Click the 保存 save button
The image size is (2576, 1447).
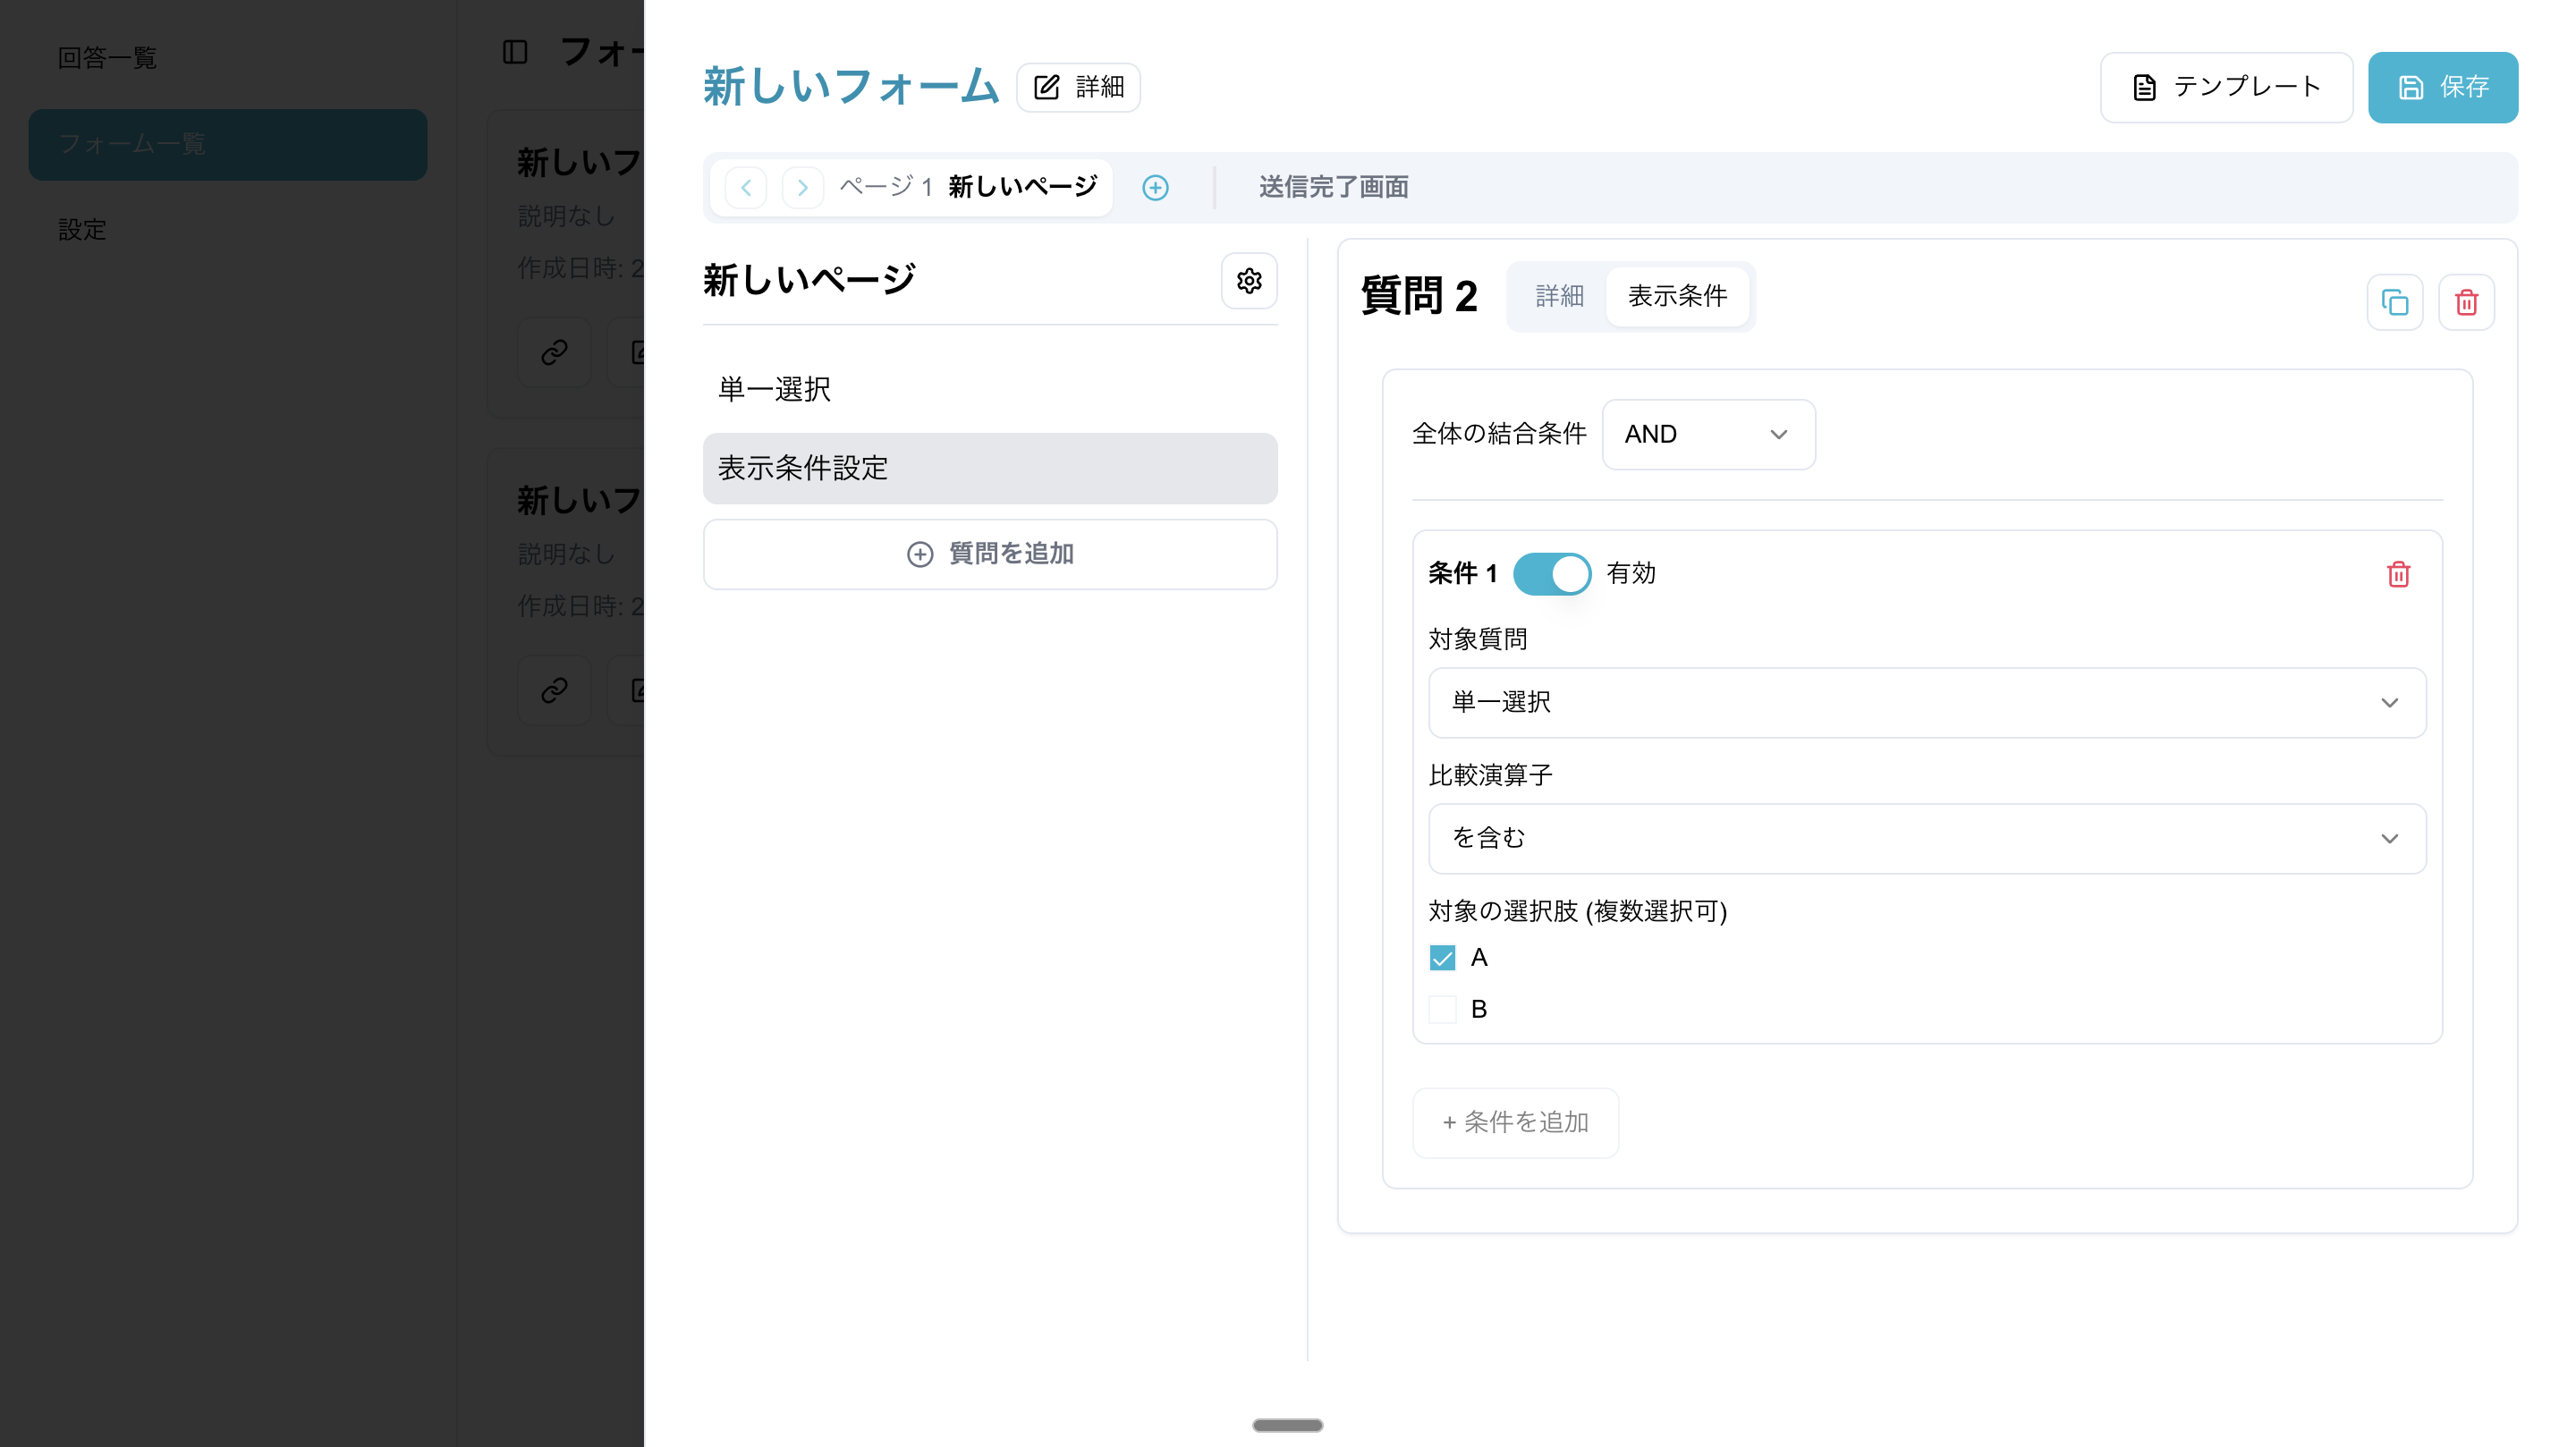point(2442,88)
